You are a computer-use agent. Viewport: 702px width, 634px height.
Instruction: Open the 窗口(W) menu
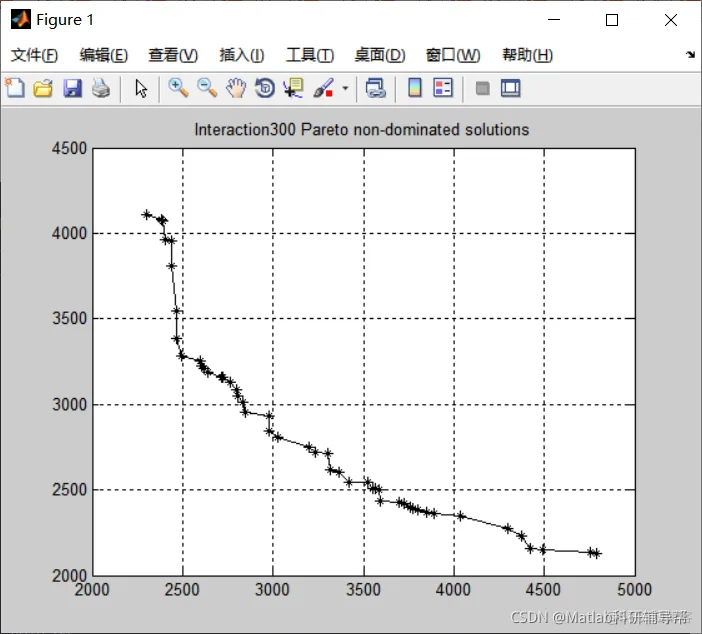tap(453, 56)
